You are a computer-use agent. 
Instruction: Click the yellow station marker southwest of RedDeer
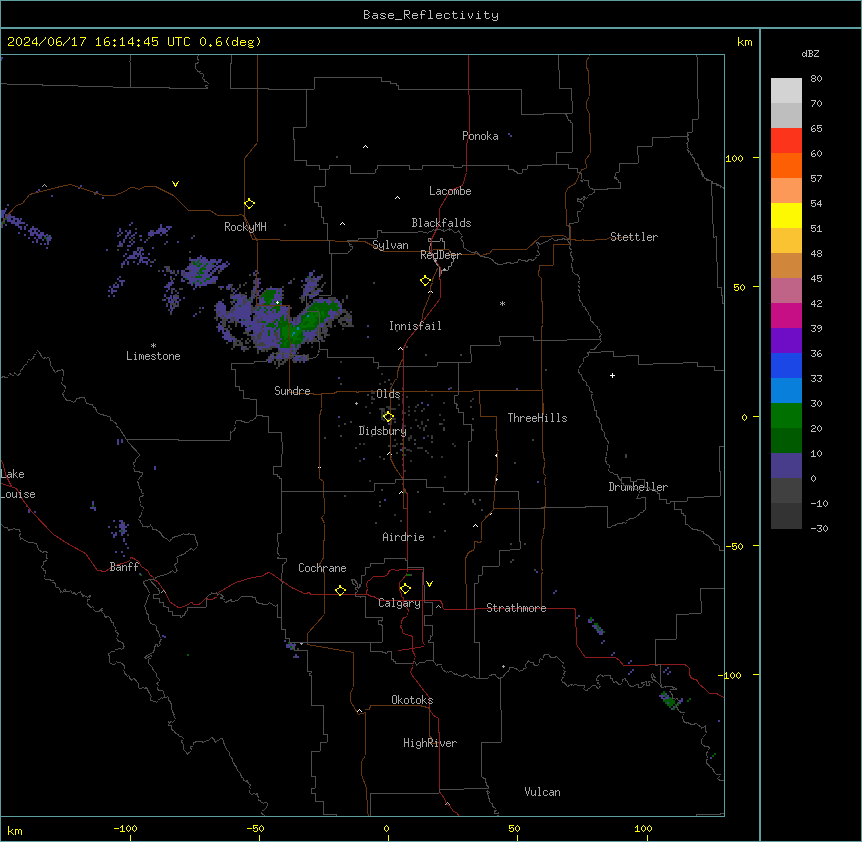(x=426, y=281)
